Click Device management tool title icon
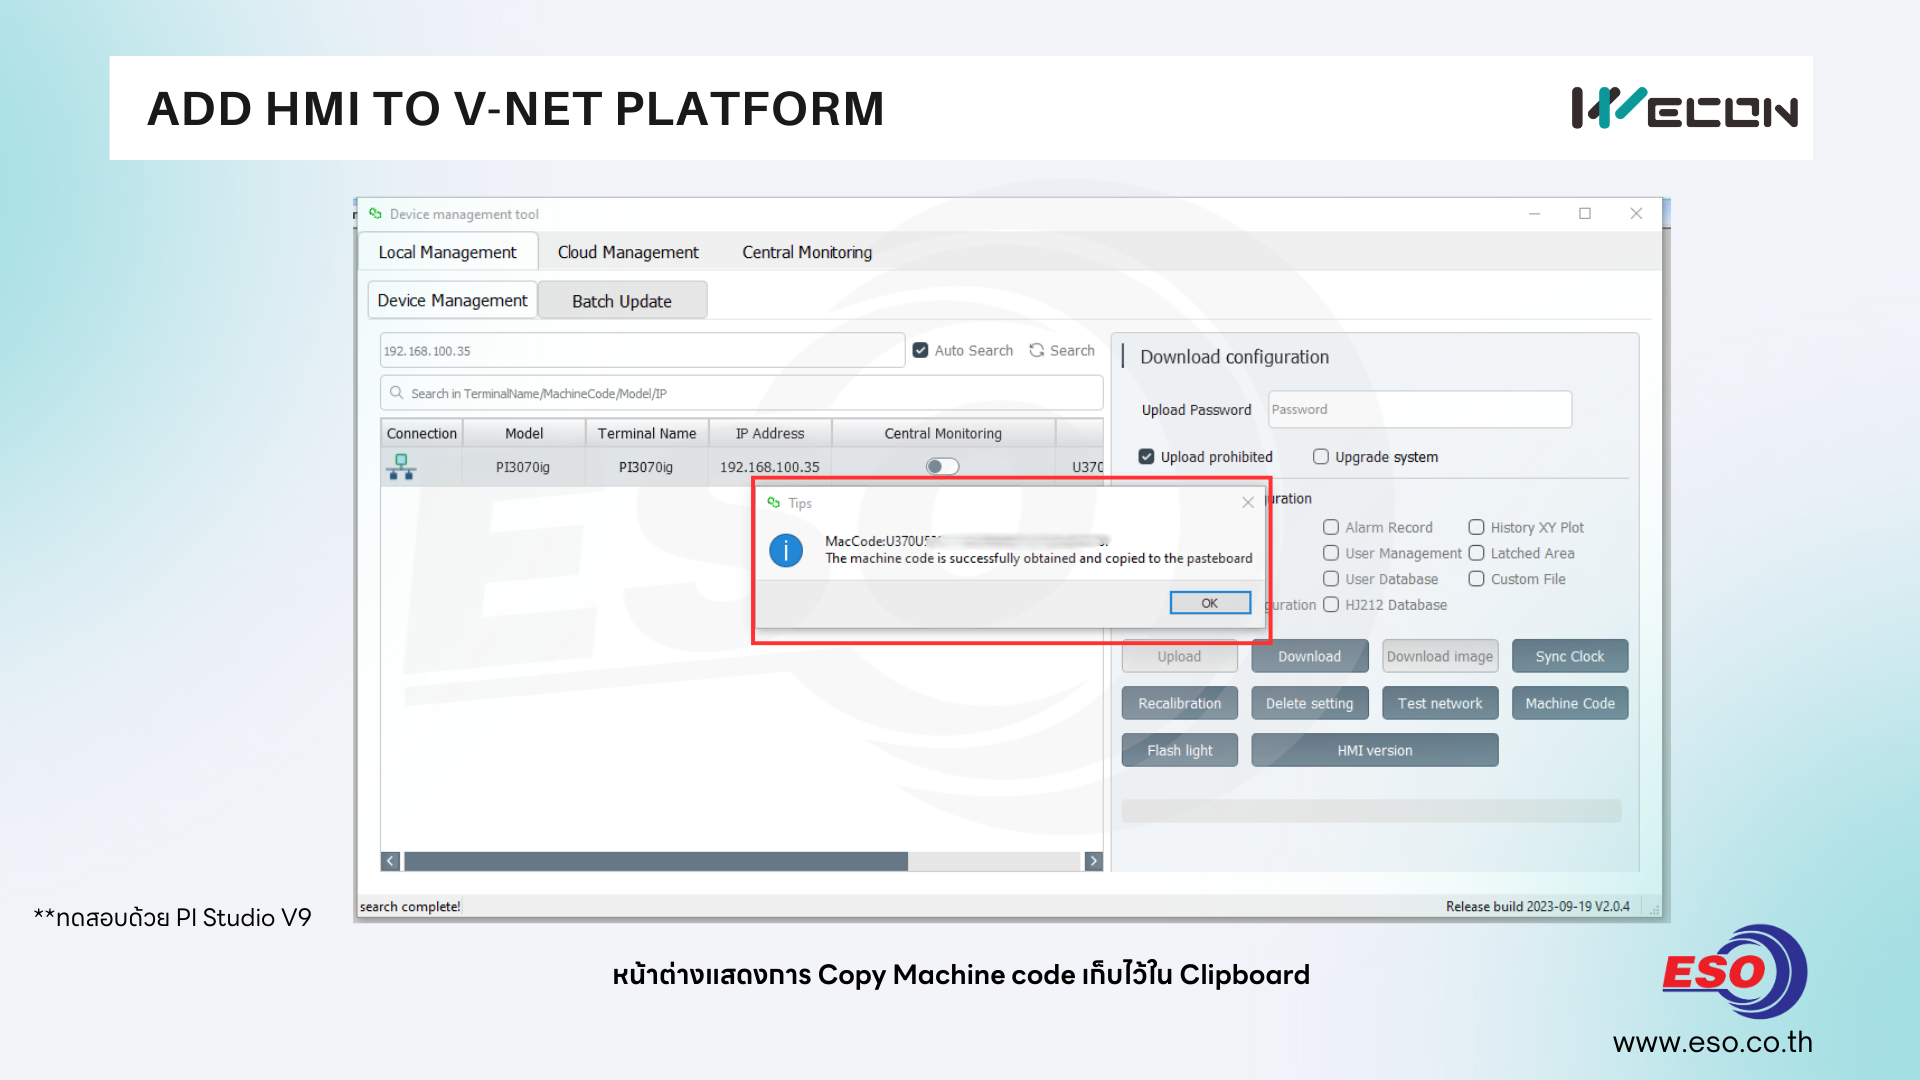 tap(376, 214)
